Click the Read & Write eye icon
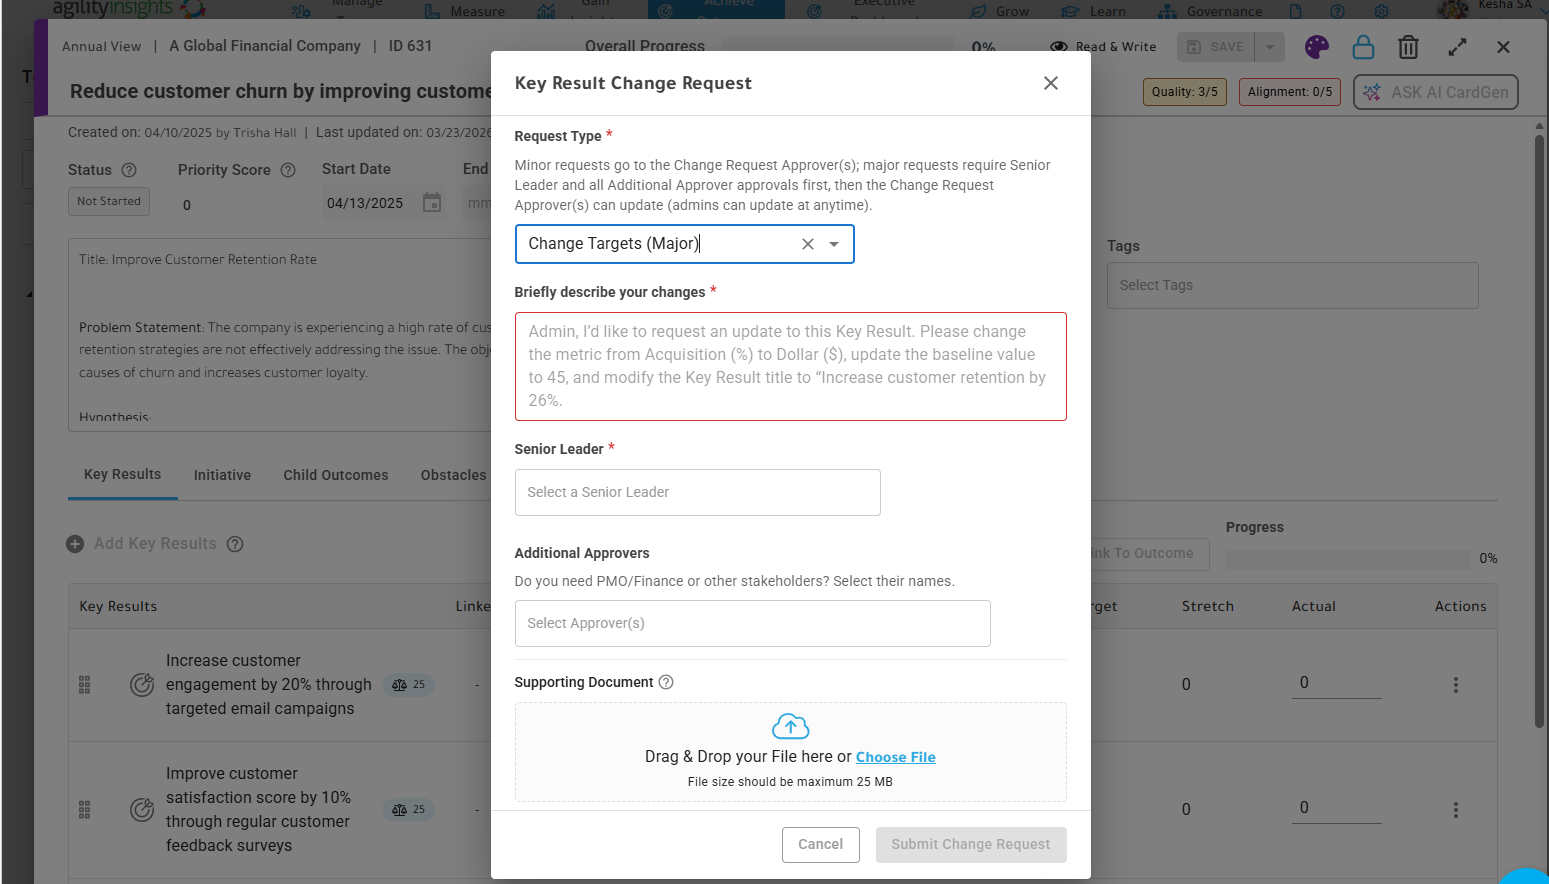 click(1059, 47)
